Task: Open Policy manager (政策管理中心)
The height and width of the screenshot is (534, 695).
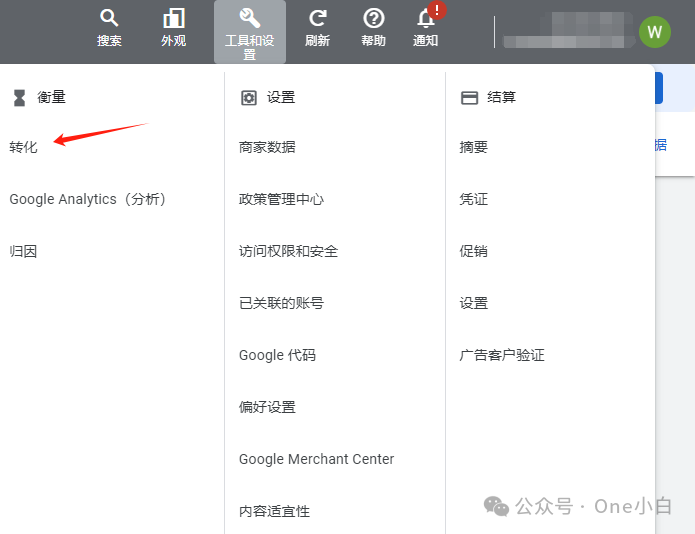Action: tap(281, 199)
